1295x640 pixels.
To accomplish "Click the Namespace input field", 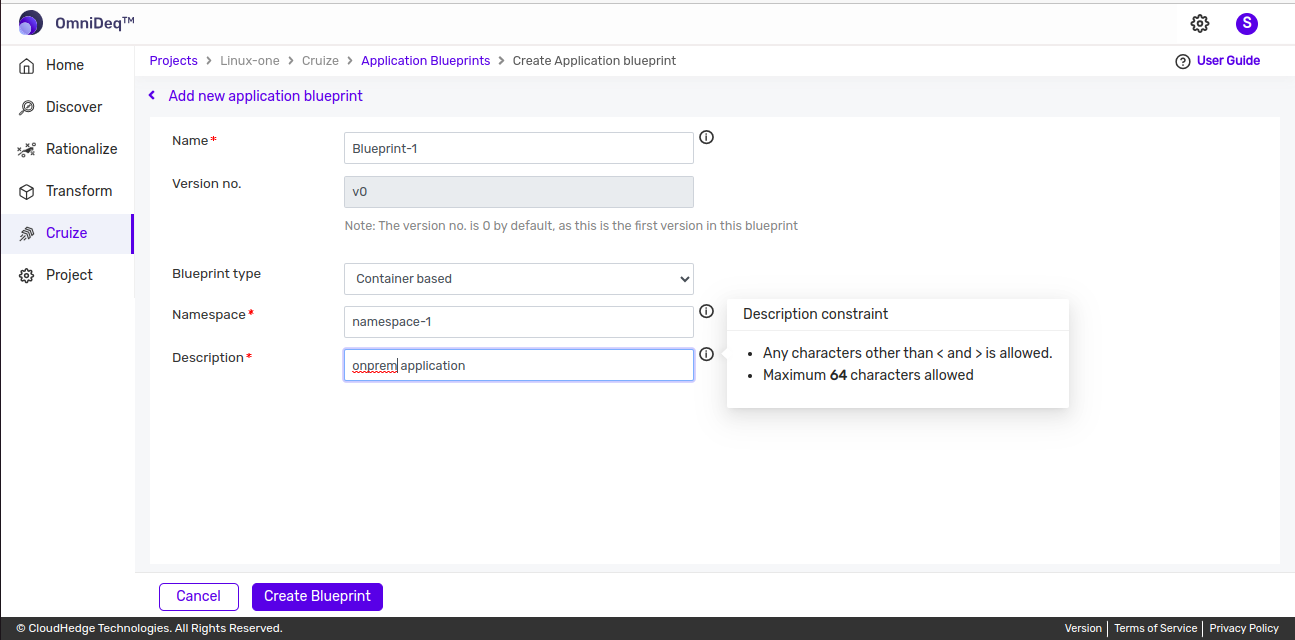I will pos(519,322).
